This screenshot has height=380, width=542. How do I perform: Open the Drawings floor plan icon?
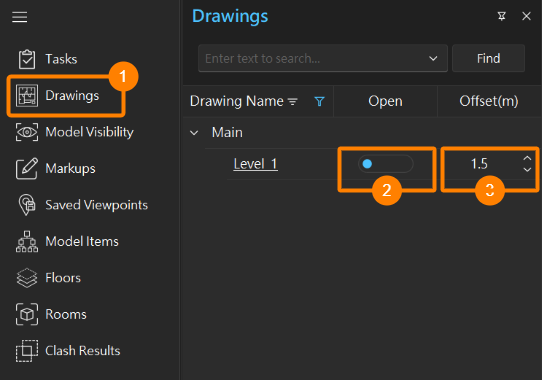tap(27, 96)
